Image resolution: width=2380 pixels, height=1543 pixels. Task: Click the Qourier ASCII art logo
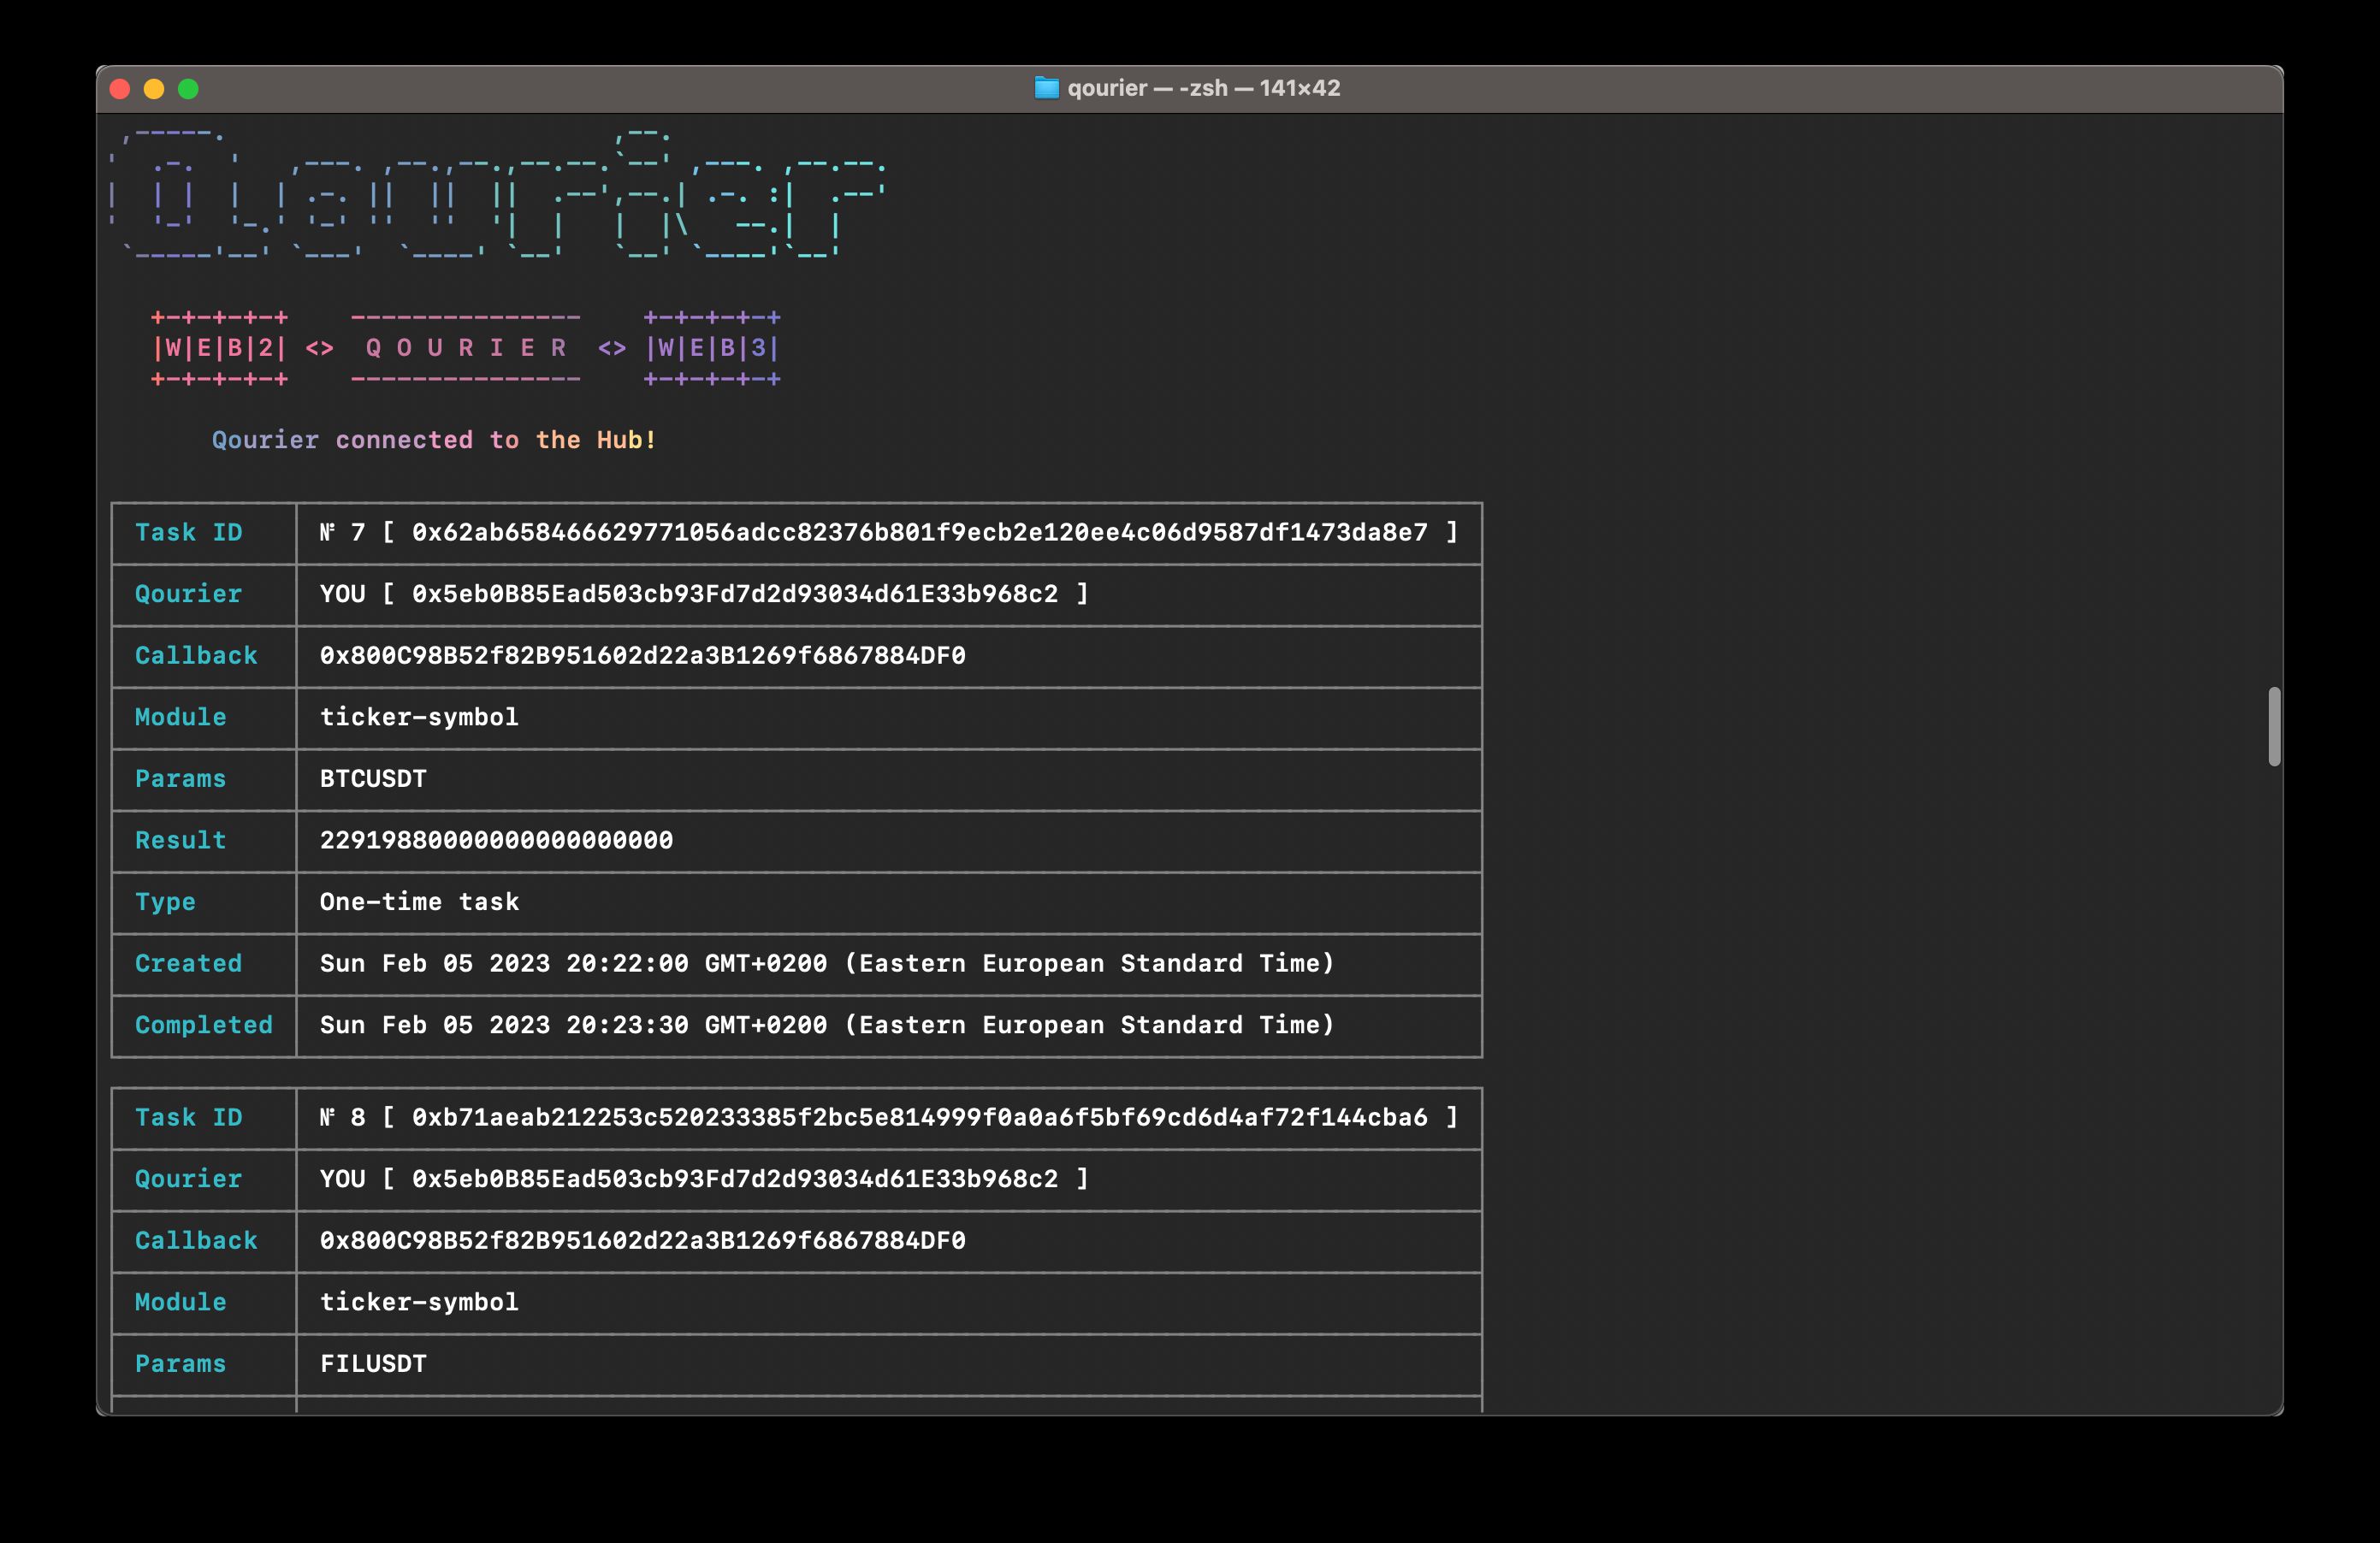(x=497, y=194)
